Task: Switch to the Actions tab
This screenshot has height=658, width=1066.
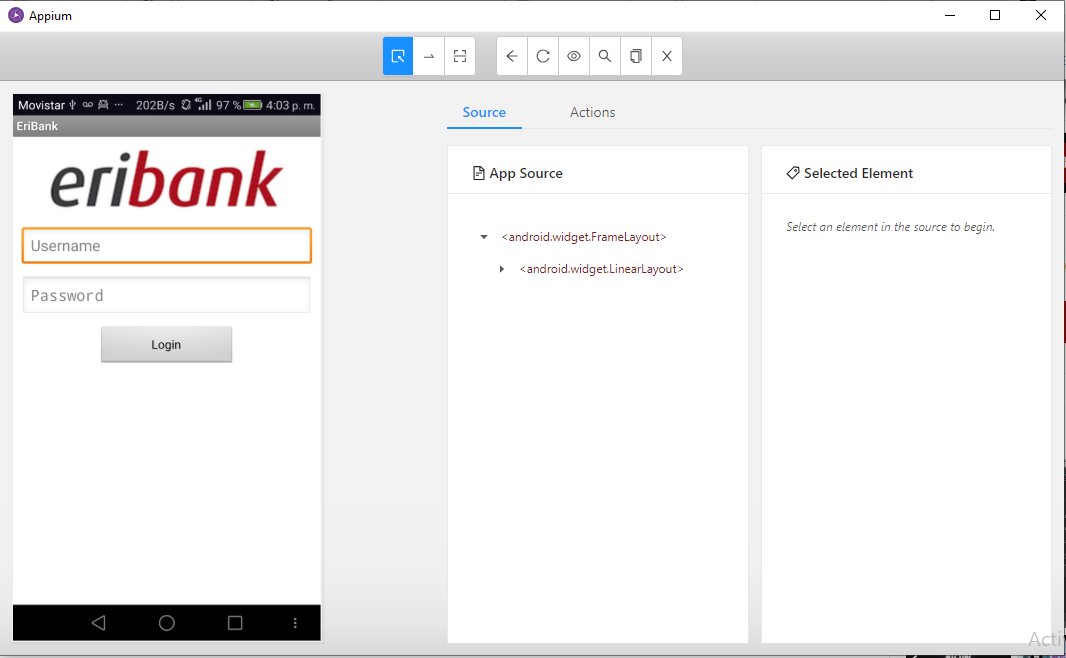Action: click(x=592, y=112)
